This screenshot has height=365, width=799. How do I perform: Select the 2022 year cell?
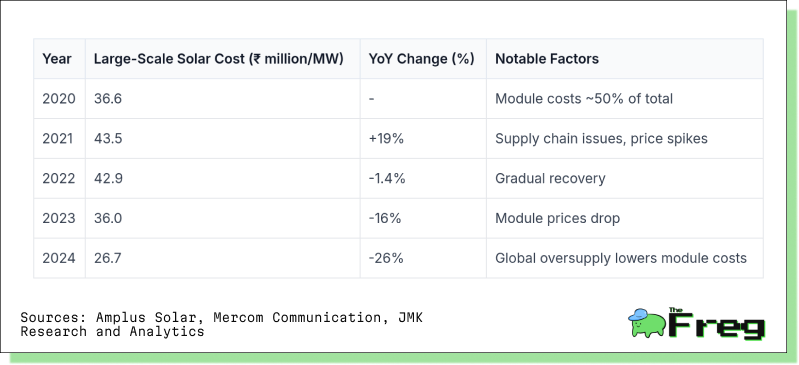pyautogui.click(x=60, y=178)
